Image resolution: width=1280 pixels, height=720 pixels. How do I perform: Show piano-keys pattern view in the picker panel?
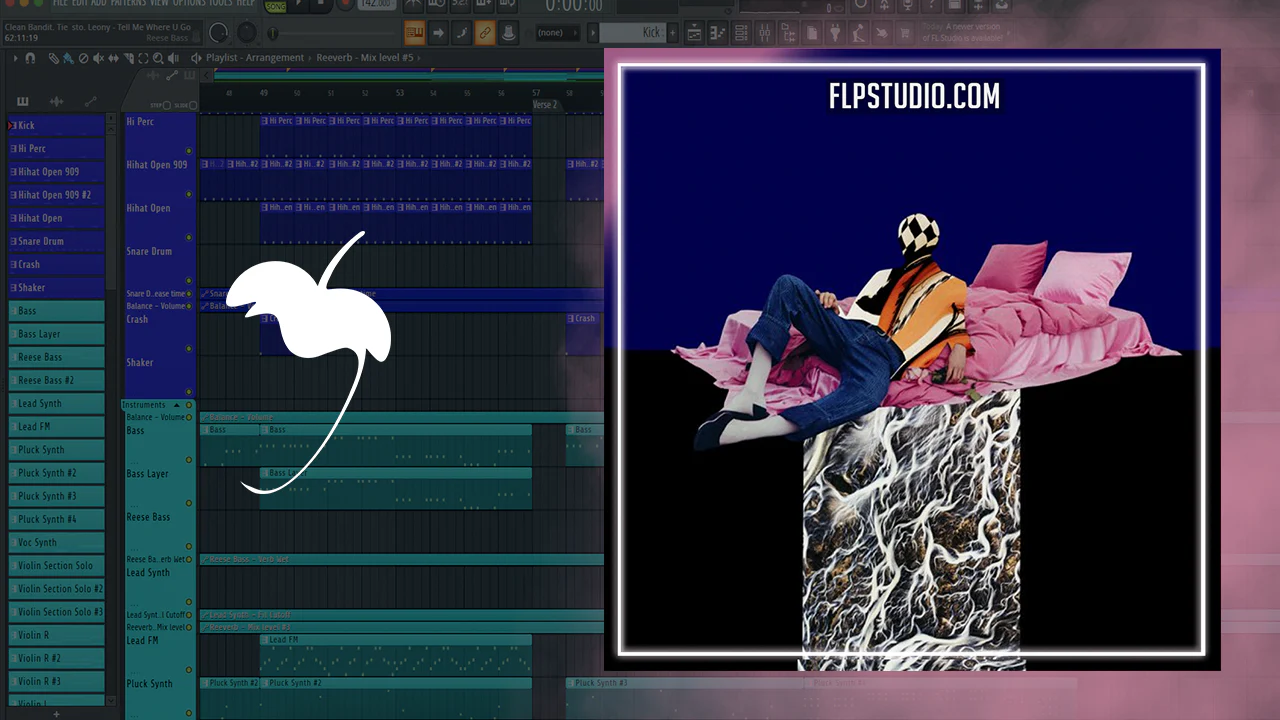pyautogui.click(x=23, y=101)
